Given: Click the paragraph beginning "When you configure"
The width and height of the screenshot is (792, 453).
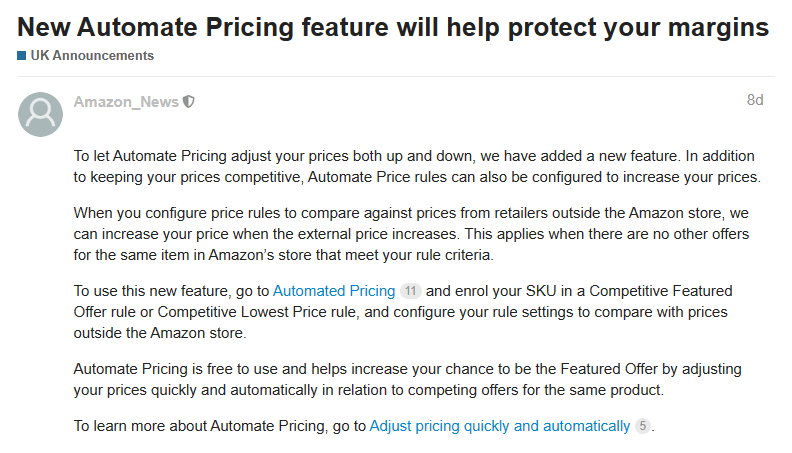Looking at the screenshot, I should (410, 233).
